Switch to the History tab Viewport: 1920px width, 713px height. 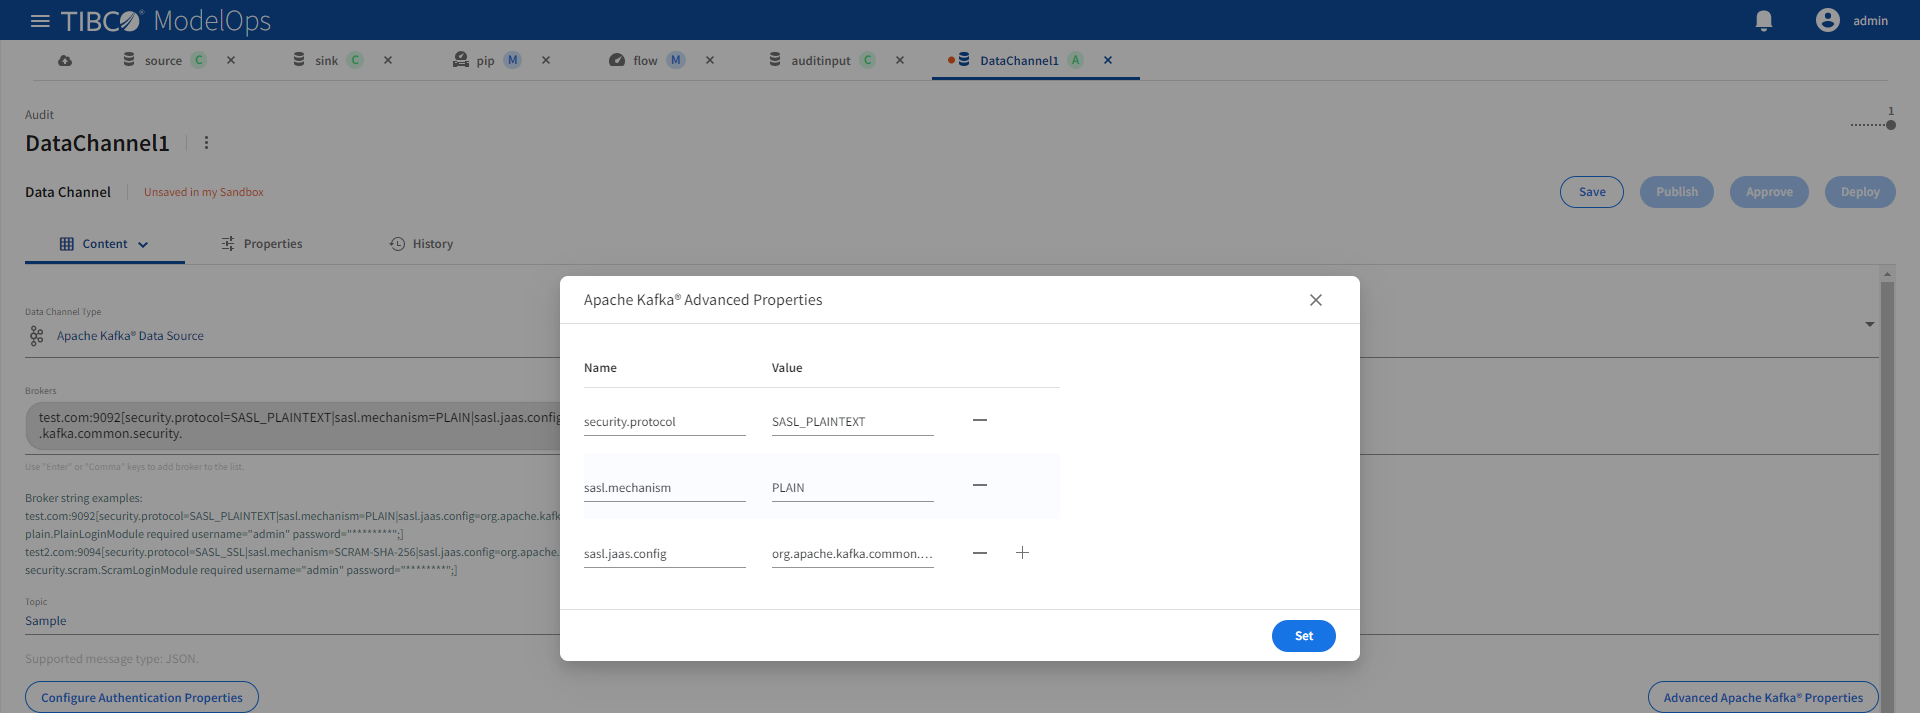421,244
